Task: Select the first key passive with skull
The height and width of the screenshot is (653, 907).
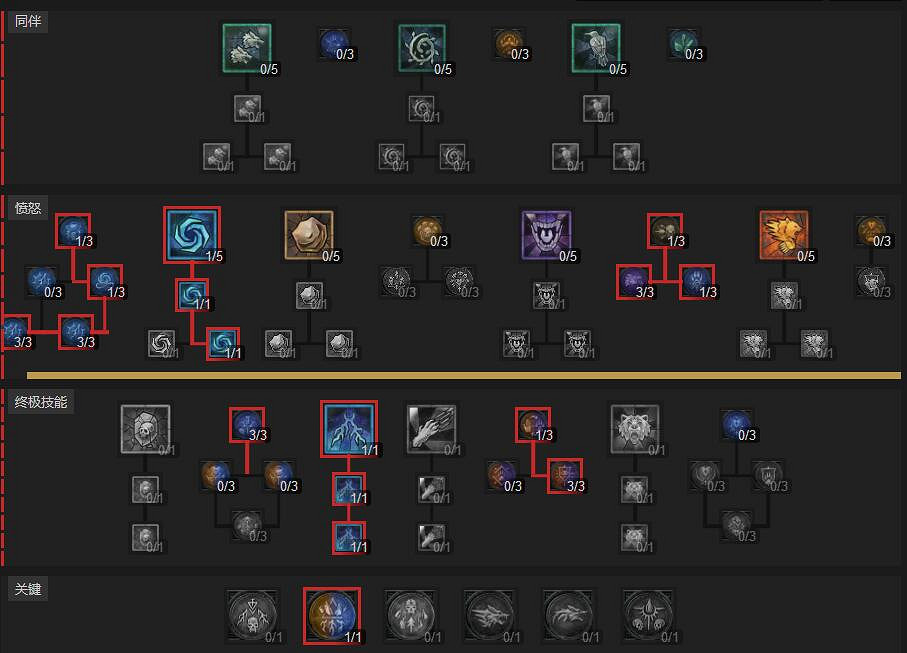Action: tap(253, 615)
